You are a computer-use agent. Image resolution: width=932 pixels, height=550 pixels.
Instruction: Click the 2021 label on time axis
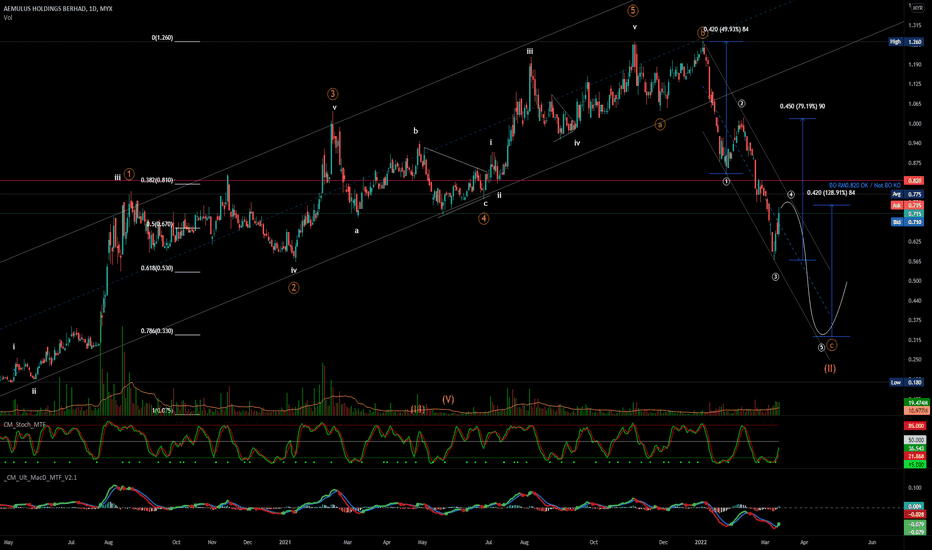point(285,542)
